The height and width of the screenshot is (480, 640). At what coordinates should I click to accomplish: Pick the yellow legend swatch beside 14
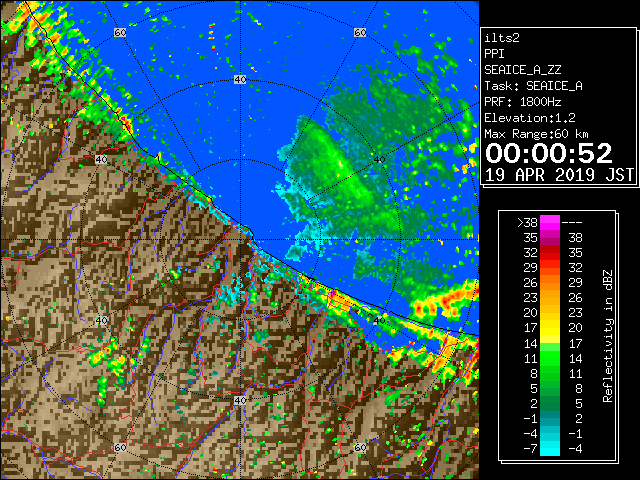[550, 338]
